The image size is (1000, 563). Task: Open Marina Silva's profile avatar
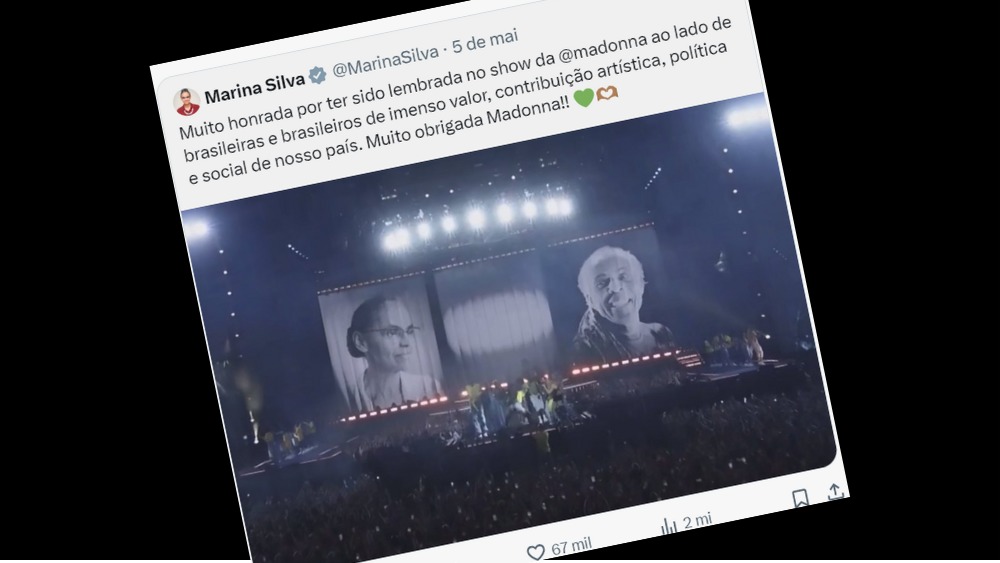(x=187, y=102)
